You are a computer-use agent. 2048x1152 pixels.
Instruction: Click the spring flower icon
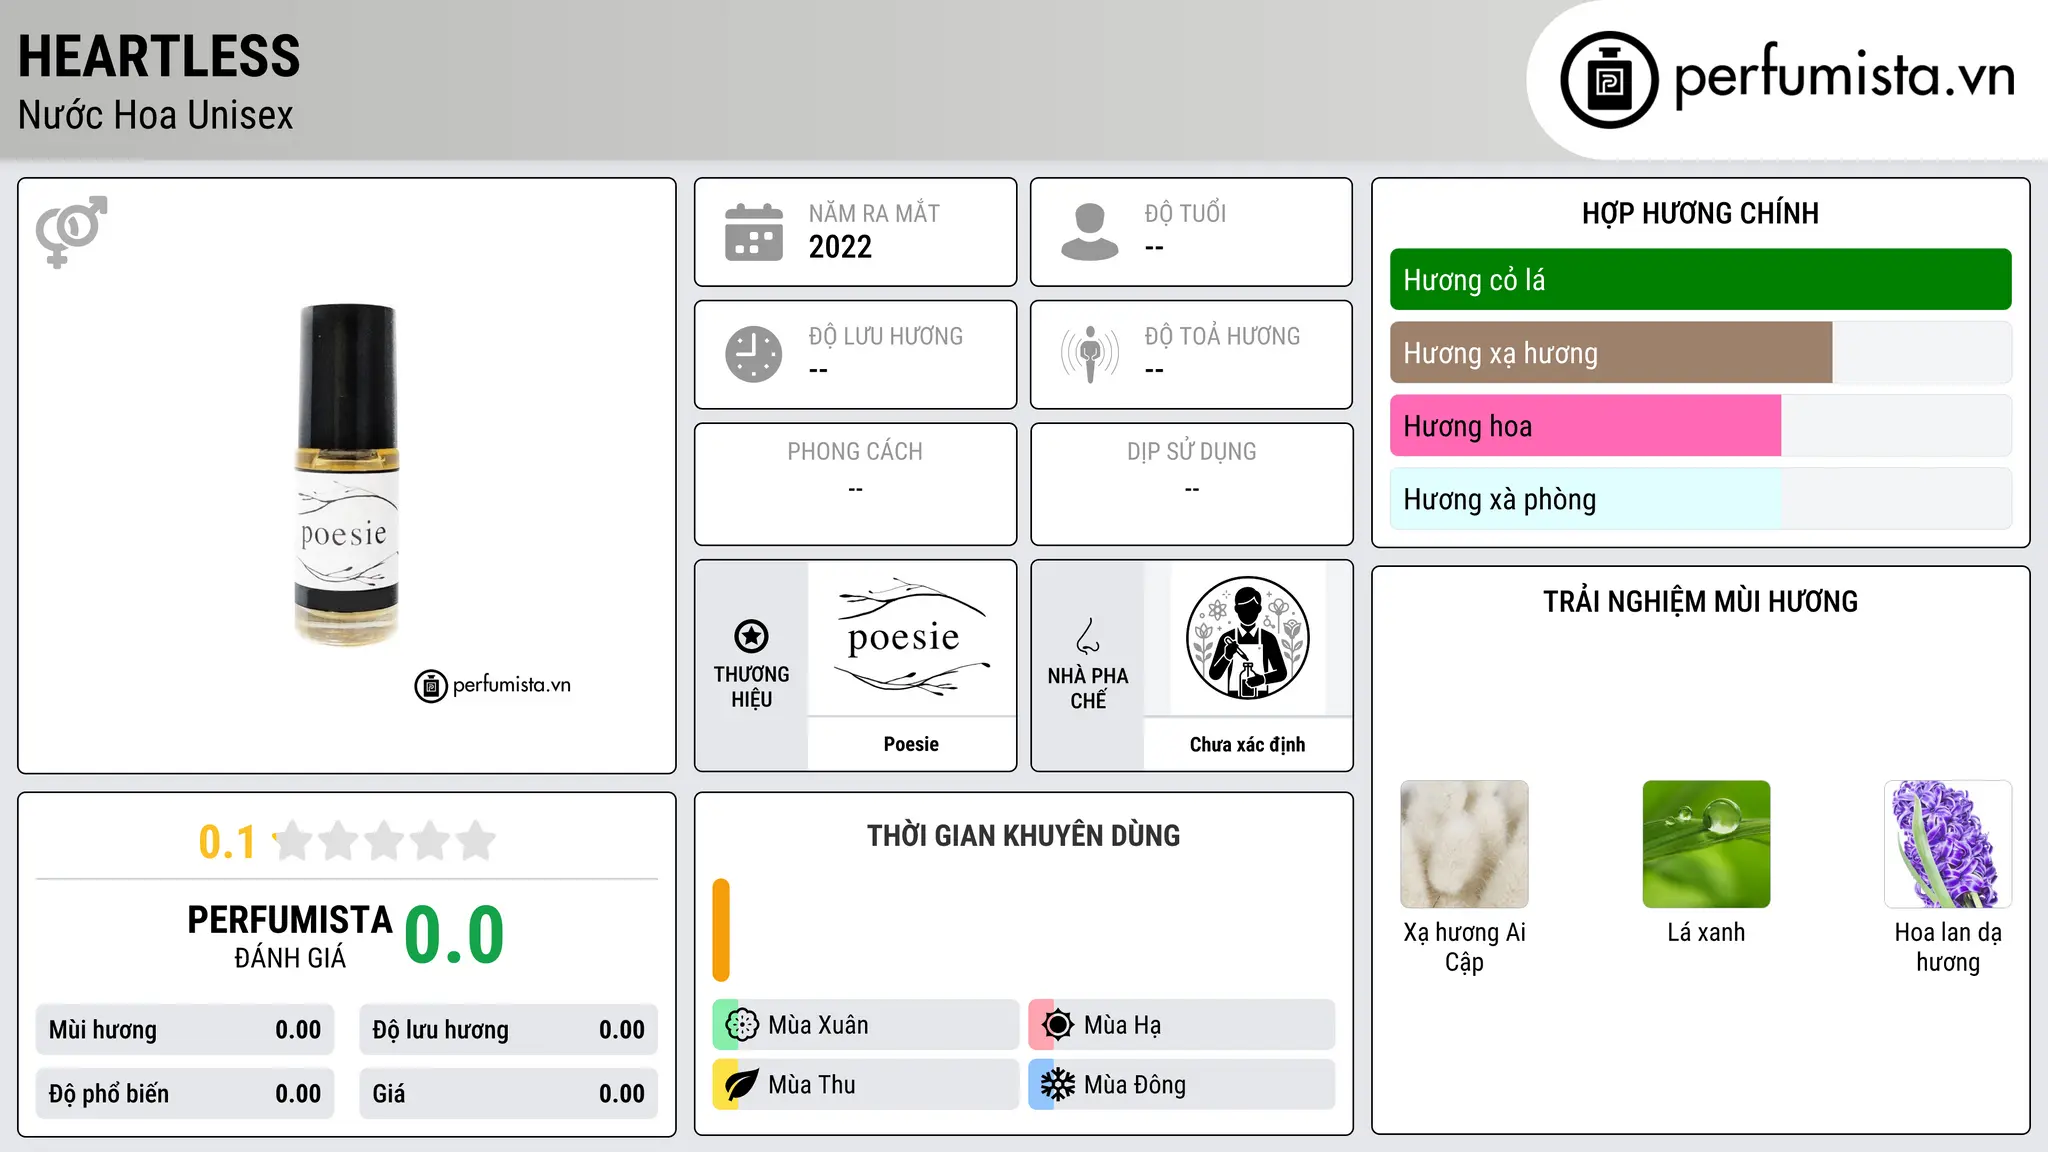pyautogui.click(x=742, y=1025)
